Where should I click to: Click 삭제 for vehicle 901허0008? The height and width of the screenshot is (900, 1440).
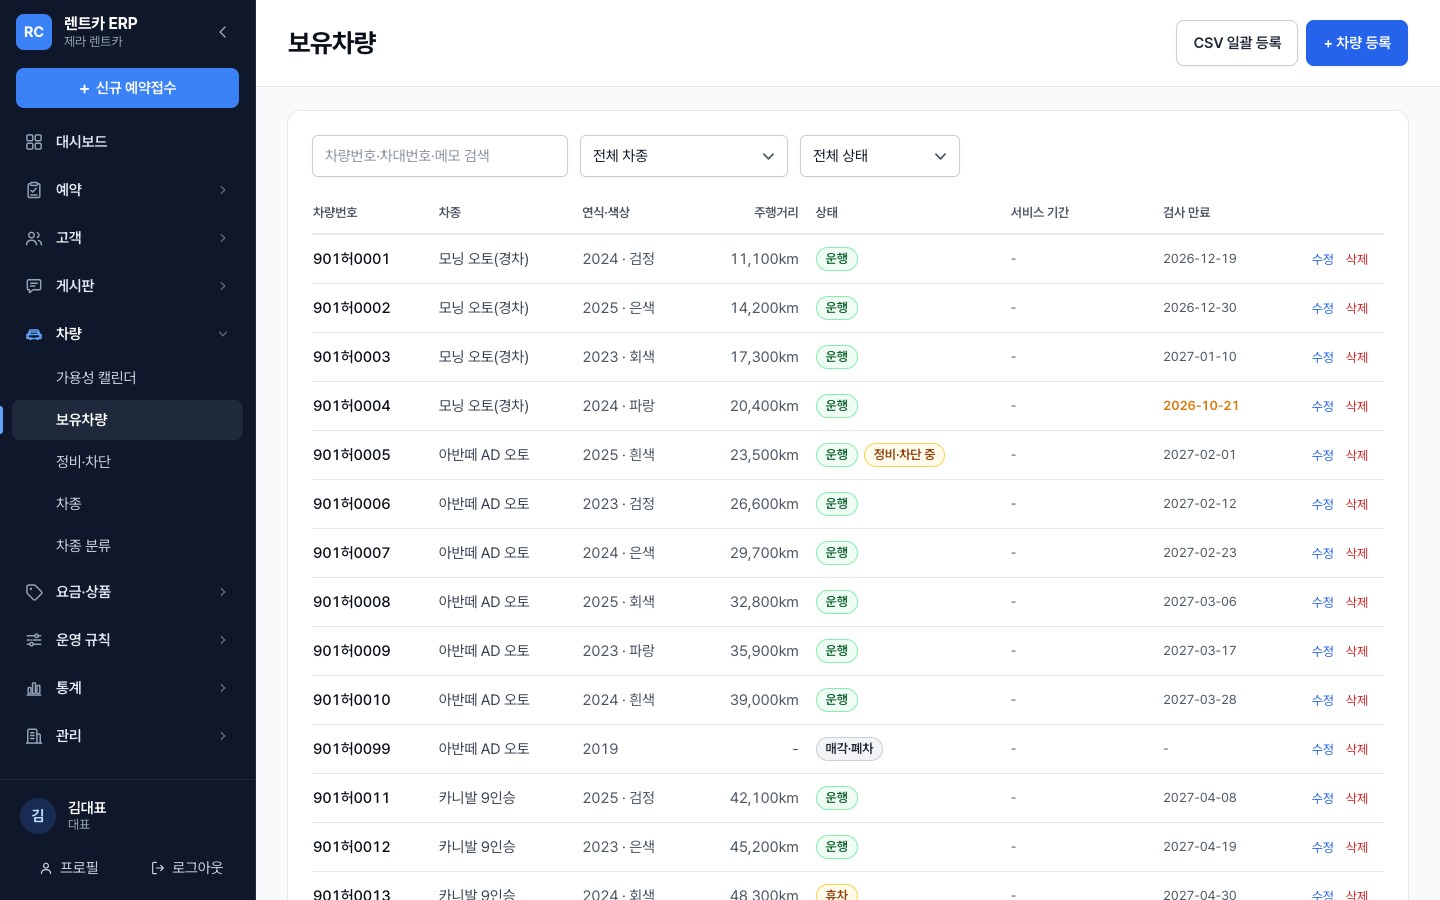pyautogui.click(x=1357, y=602)
